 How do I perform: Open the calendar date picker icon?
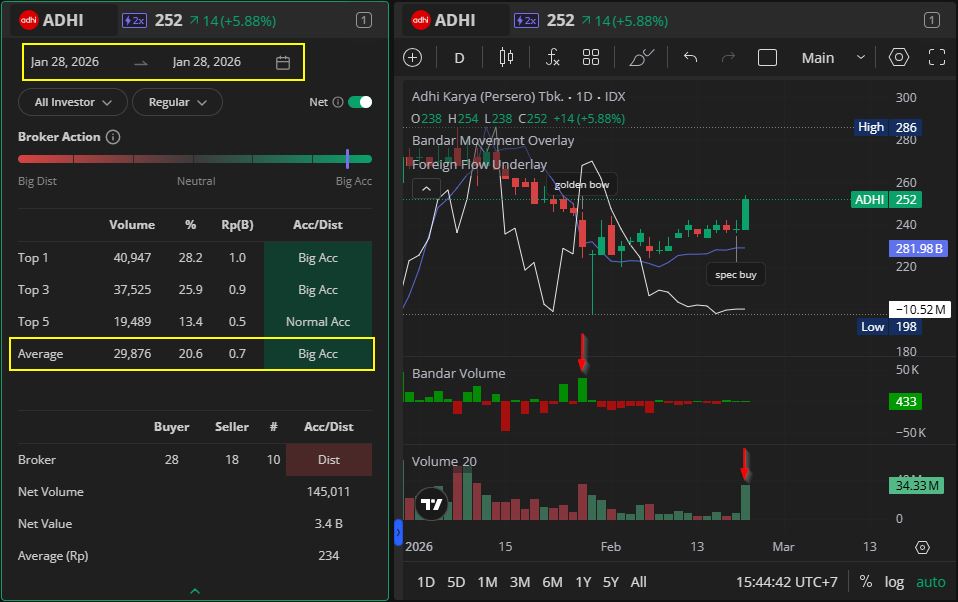(x=282, y=62)
